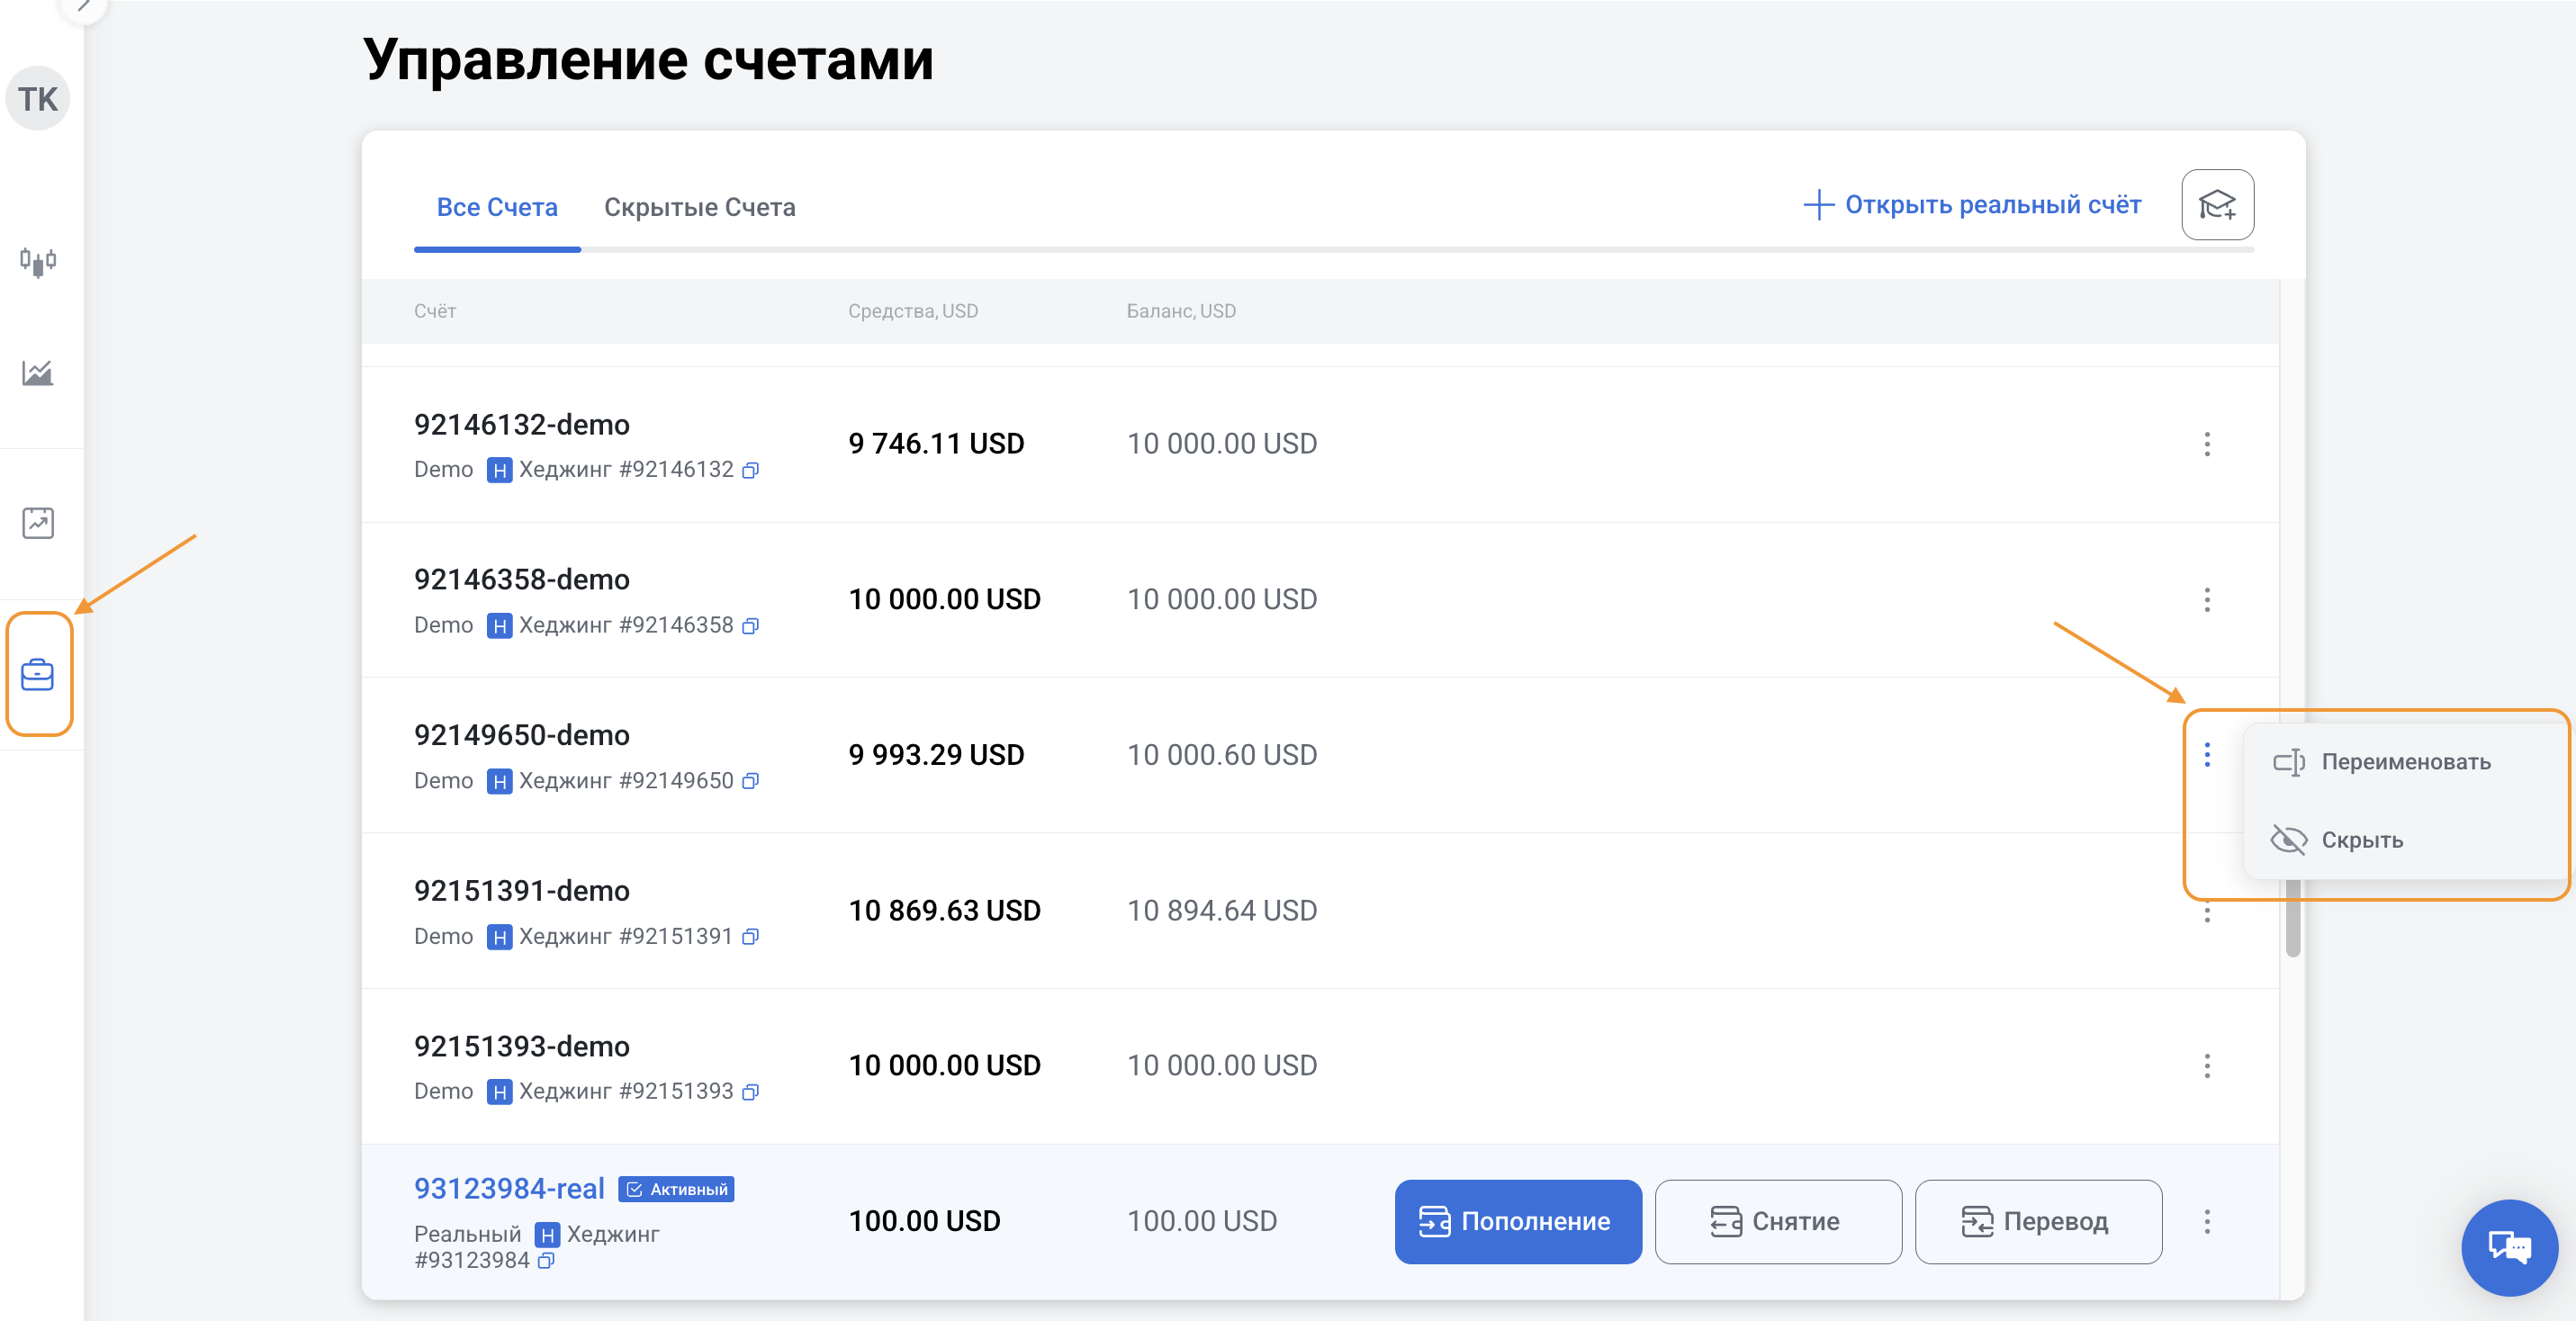
Task: Copy account number #92151391
Action: pyautogui.click(x=751, y=937)
